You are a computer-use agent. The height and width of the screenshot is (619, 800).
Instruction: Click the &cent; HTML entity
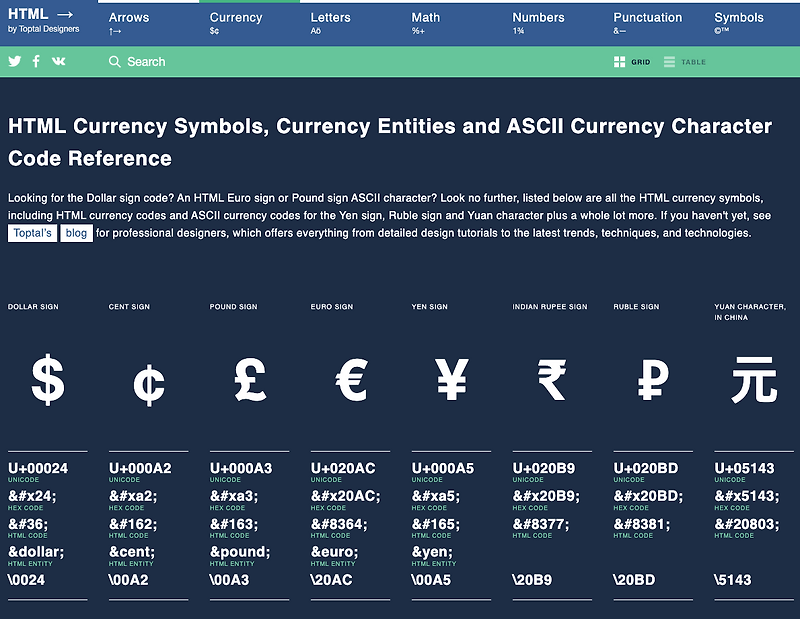(x=132, y=552)
